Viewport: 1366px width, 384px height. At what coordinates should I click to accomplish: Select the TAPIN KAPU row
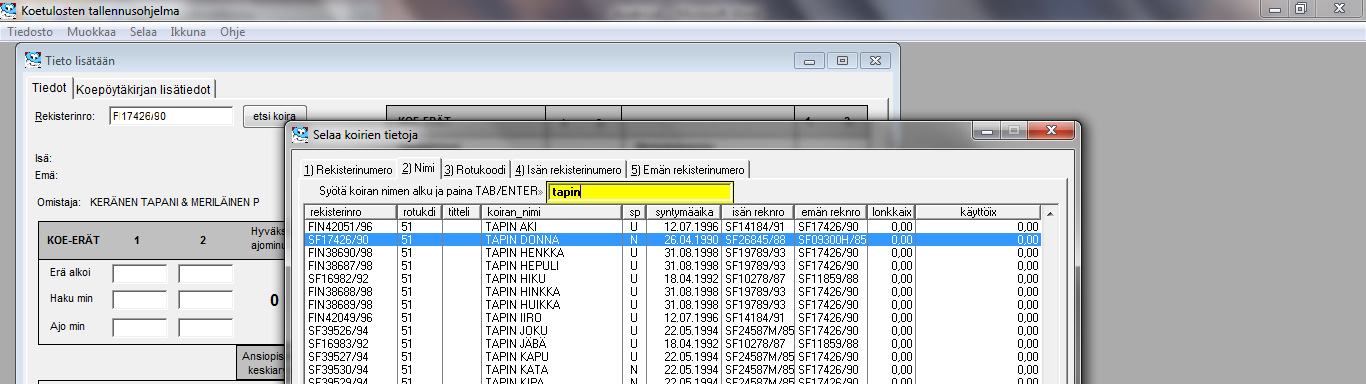pos(673,357)
